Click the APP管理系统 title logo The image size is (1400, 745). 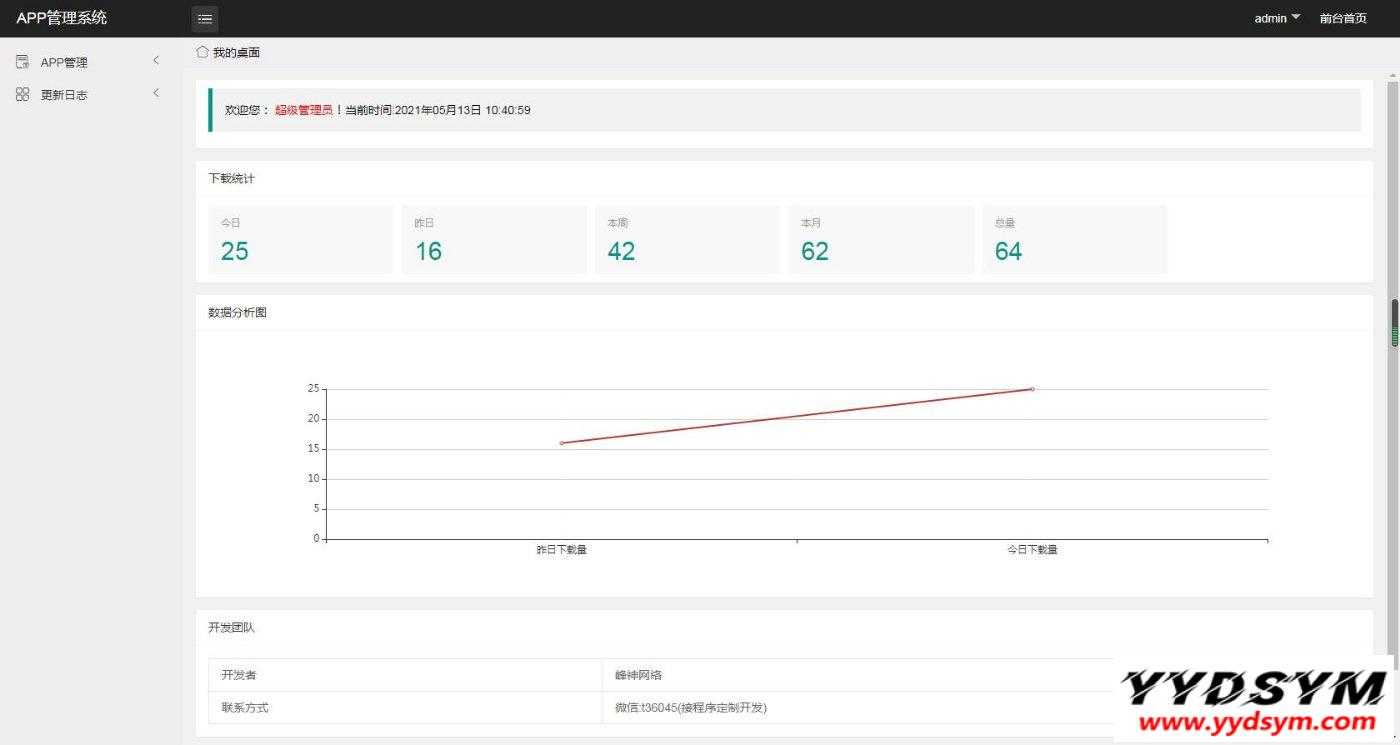[x=62, y=18]
